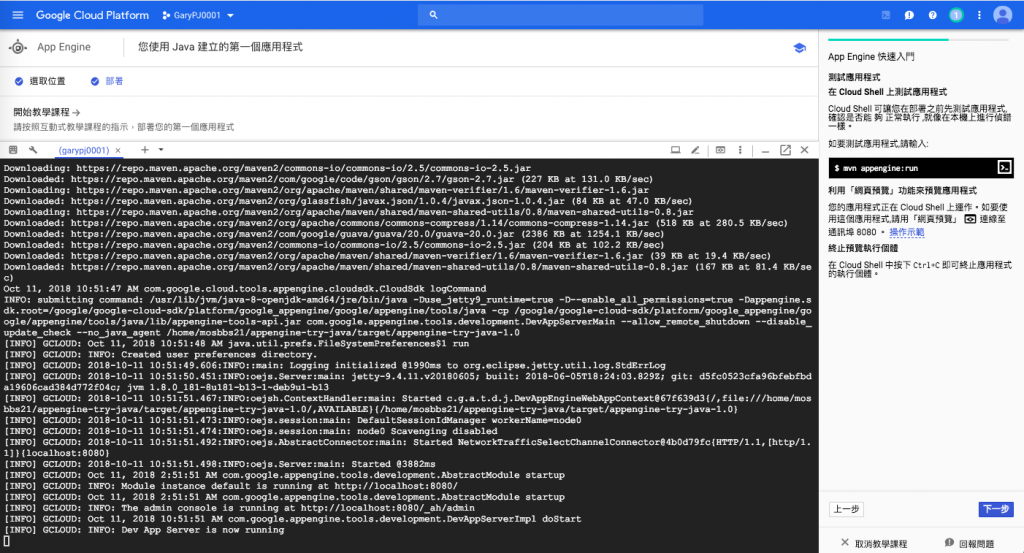Open the GaryPJ0001 project selector dropdown
This screenshot has height=553, width=1024.
point(198,15)
